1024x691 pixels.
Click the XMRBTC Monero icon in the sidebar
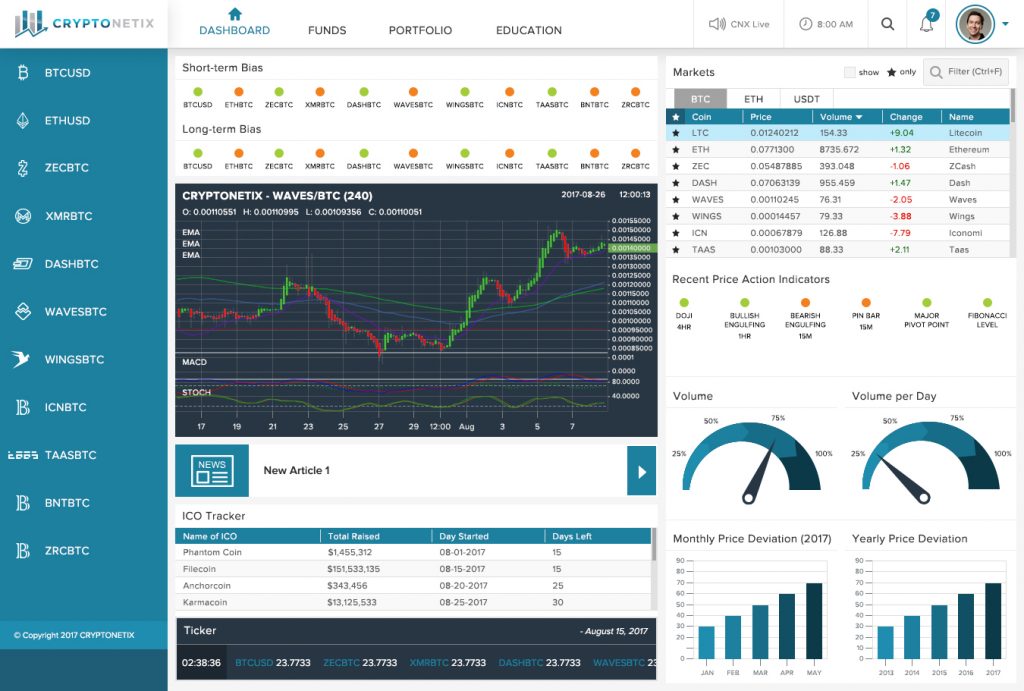tap(22, 216)
